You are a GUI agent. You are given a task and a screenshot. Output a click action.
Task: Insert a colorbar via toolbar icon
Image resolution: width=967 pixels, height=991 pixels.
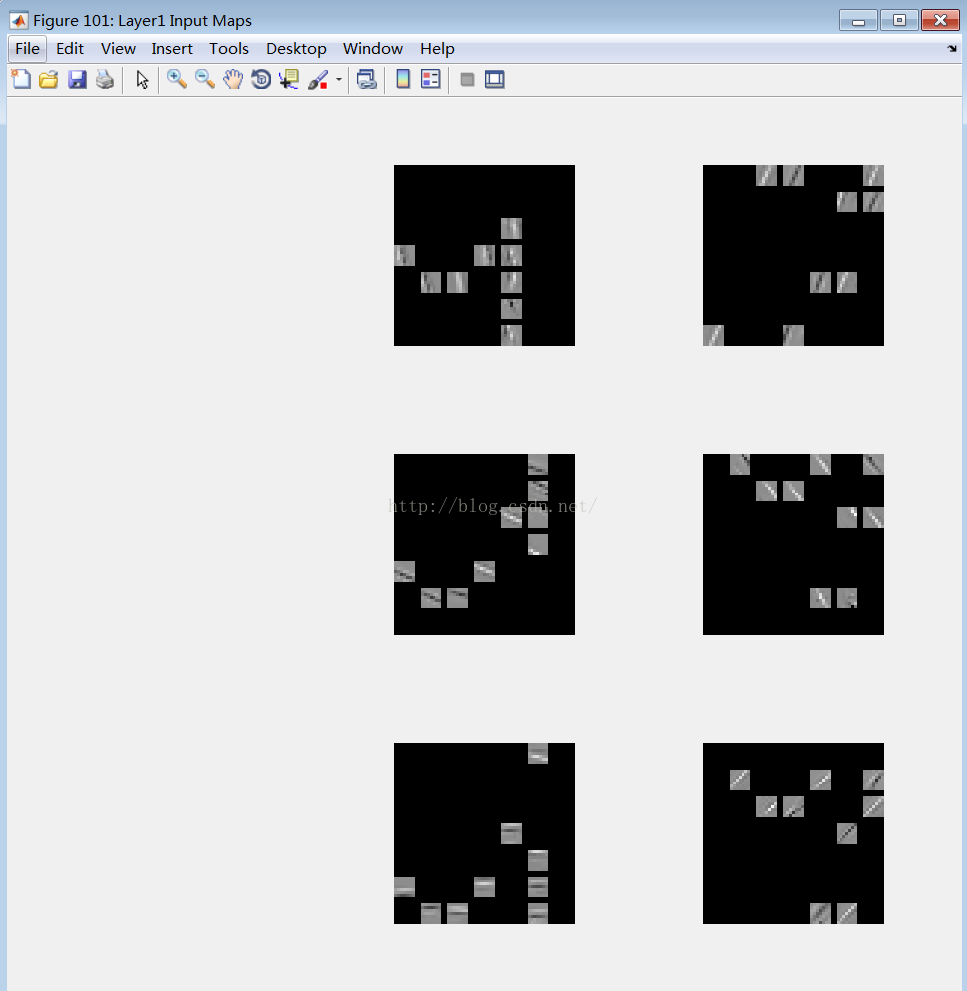coord(403,79)
